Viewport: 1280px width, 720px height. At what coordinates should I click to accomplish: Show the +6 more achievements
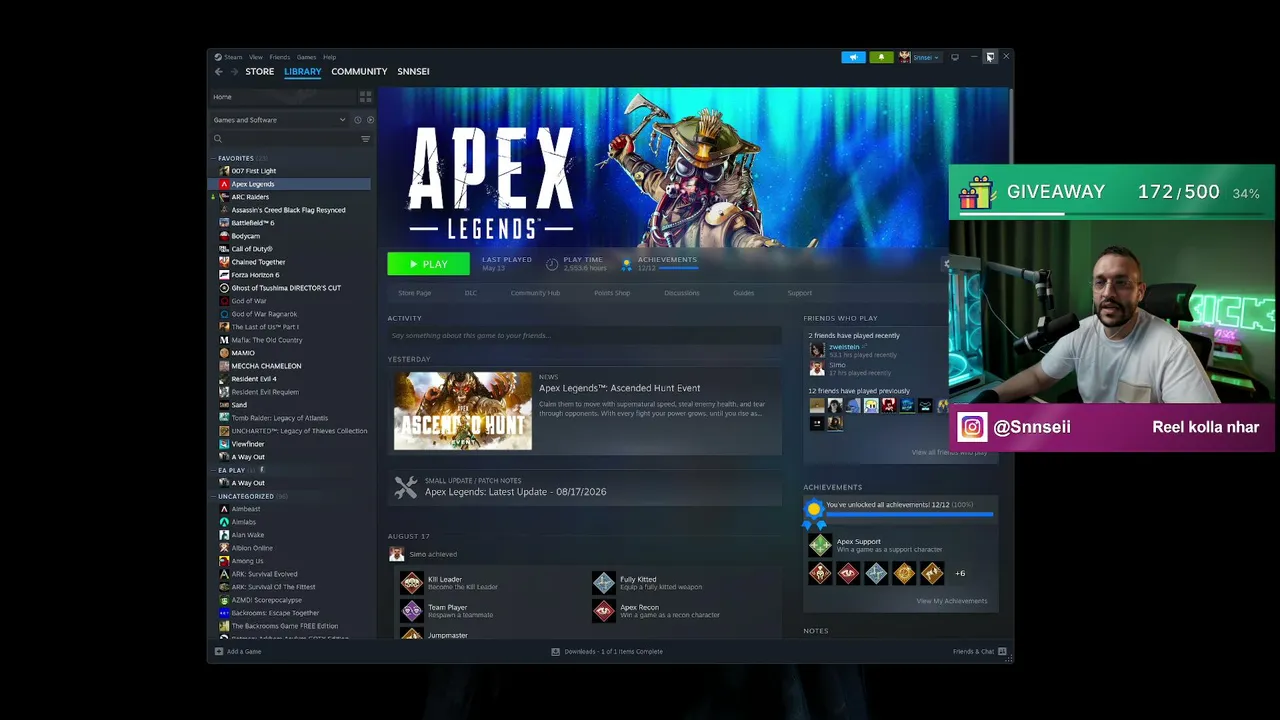click(960, 574)
